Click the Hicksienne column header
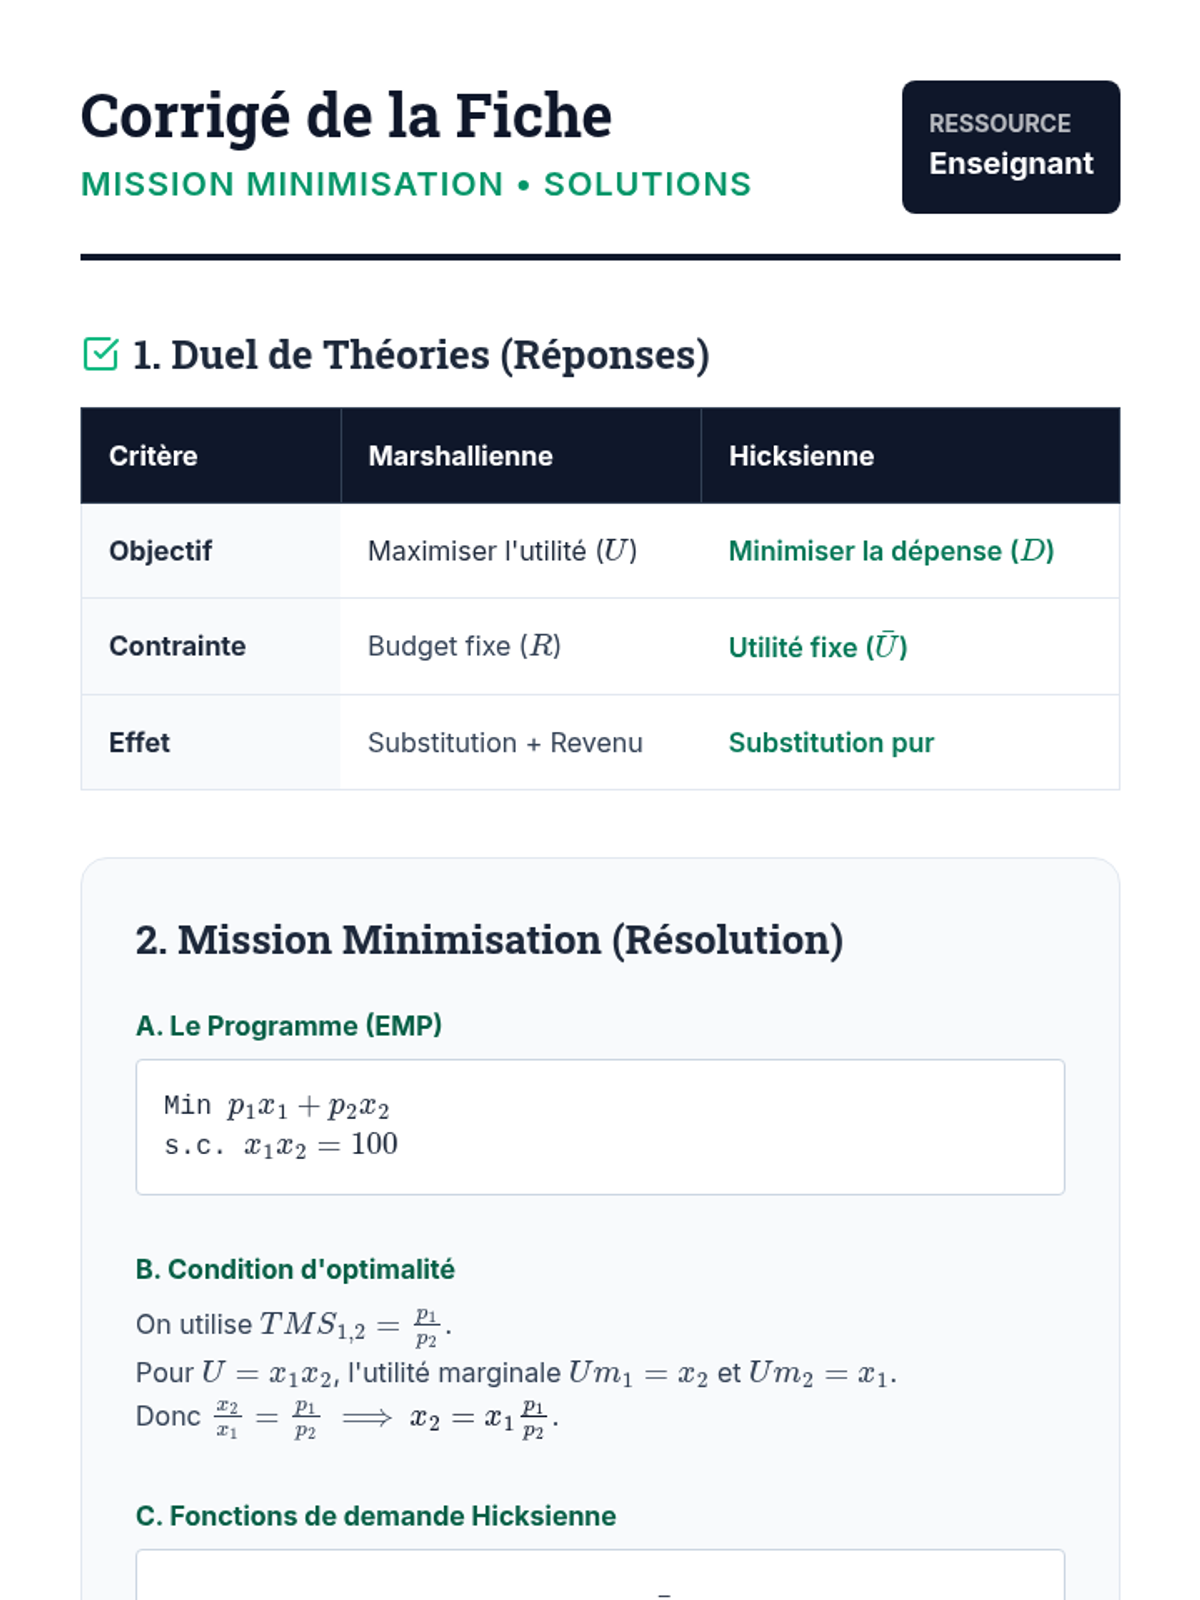Image resolution: width=1200 pixels, height=1600 pixels. 801,456
